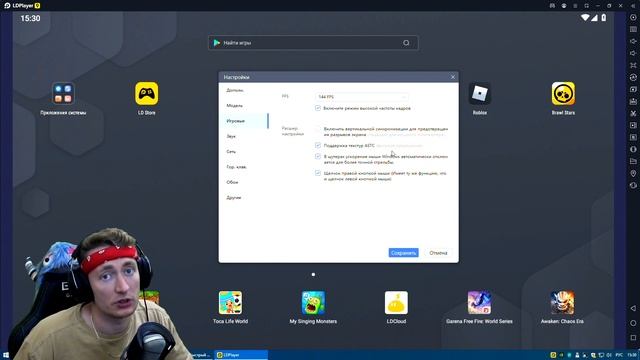This screenshot has height=360, width=640.
Task: Open the shared folder sidebar icon
Action: coord(633,161)
